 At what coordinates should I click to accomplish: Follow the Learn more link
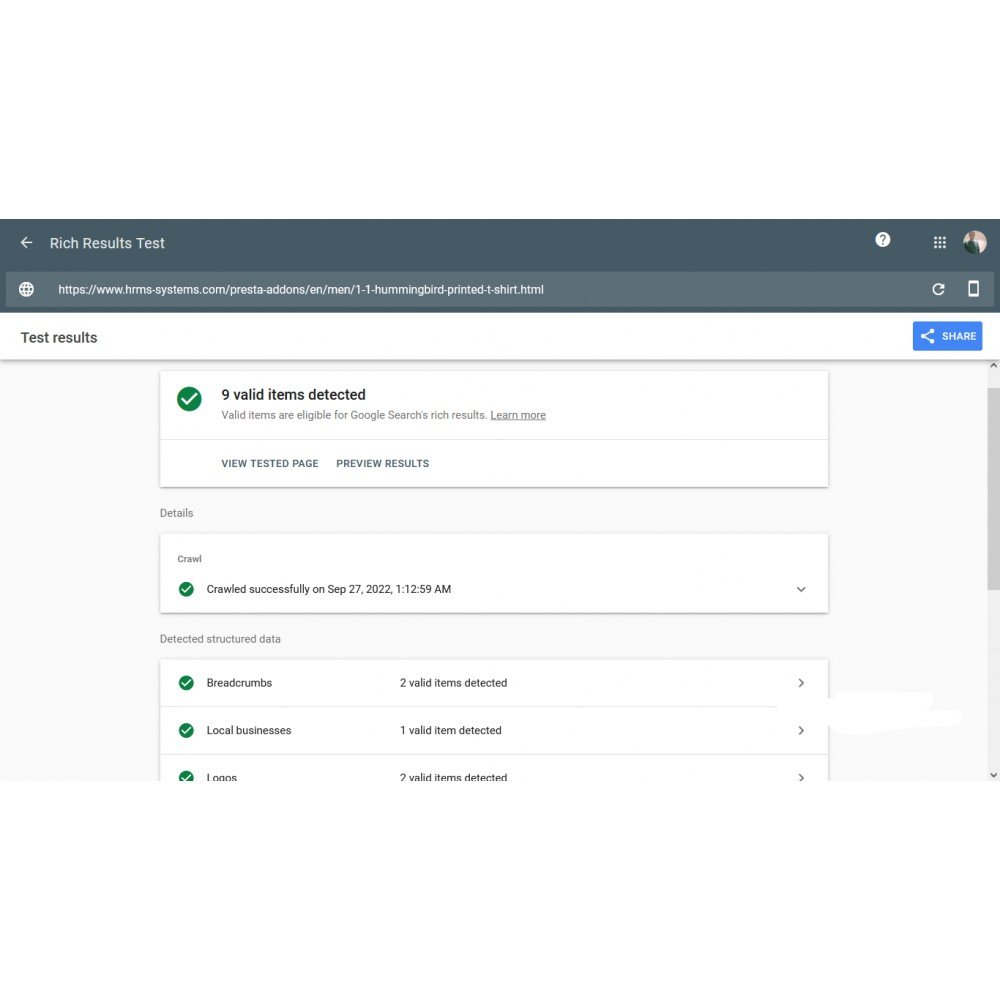pos(518,415)
